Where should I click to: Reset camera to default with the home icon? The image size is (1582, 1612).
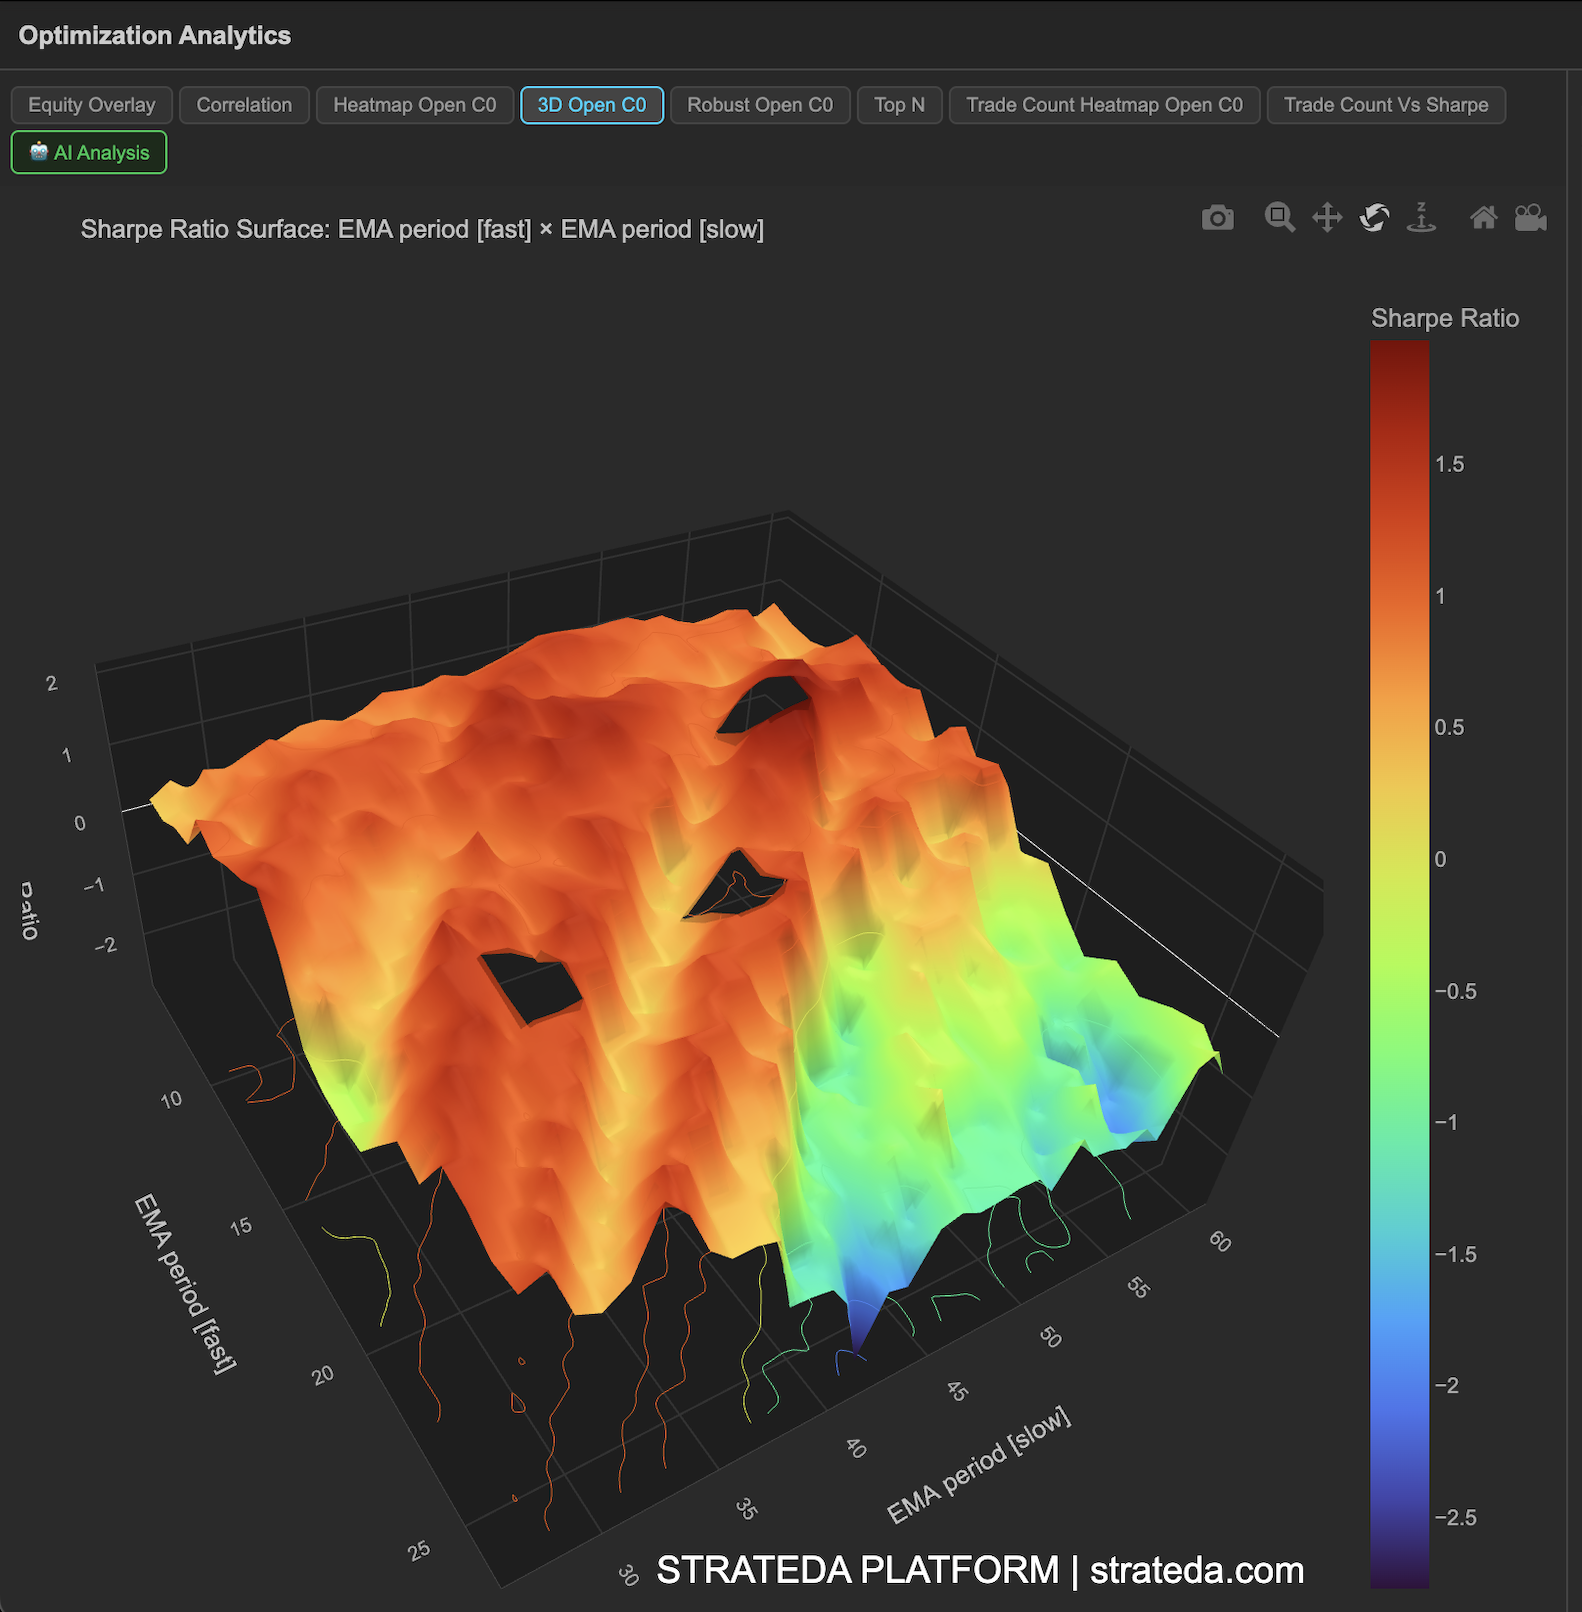point(1484,217)
